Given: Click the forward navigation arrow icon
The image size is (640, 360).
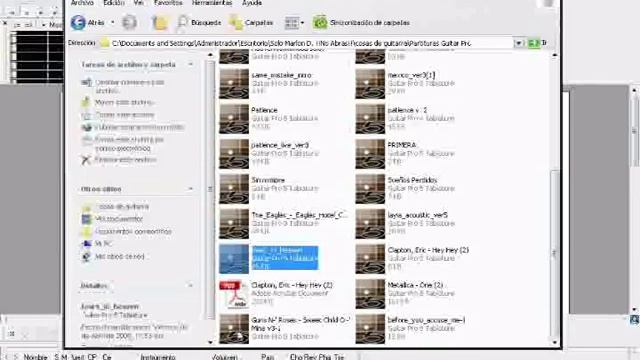Looking at the screenshot, I should pyautogui.click(x=129, y=22).
